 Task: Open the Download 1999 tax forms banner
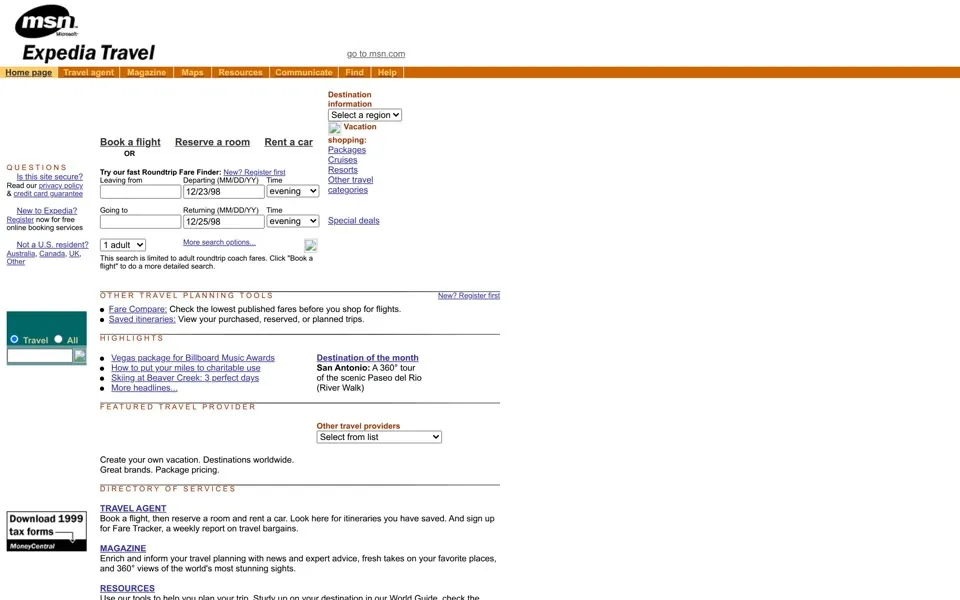pyautogui.click(x=47, y=531)
